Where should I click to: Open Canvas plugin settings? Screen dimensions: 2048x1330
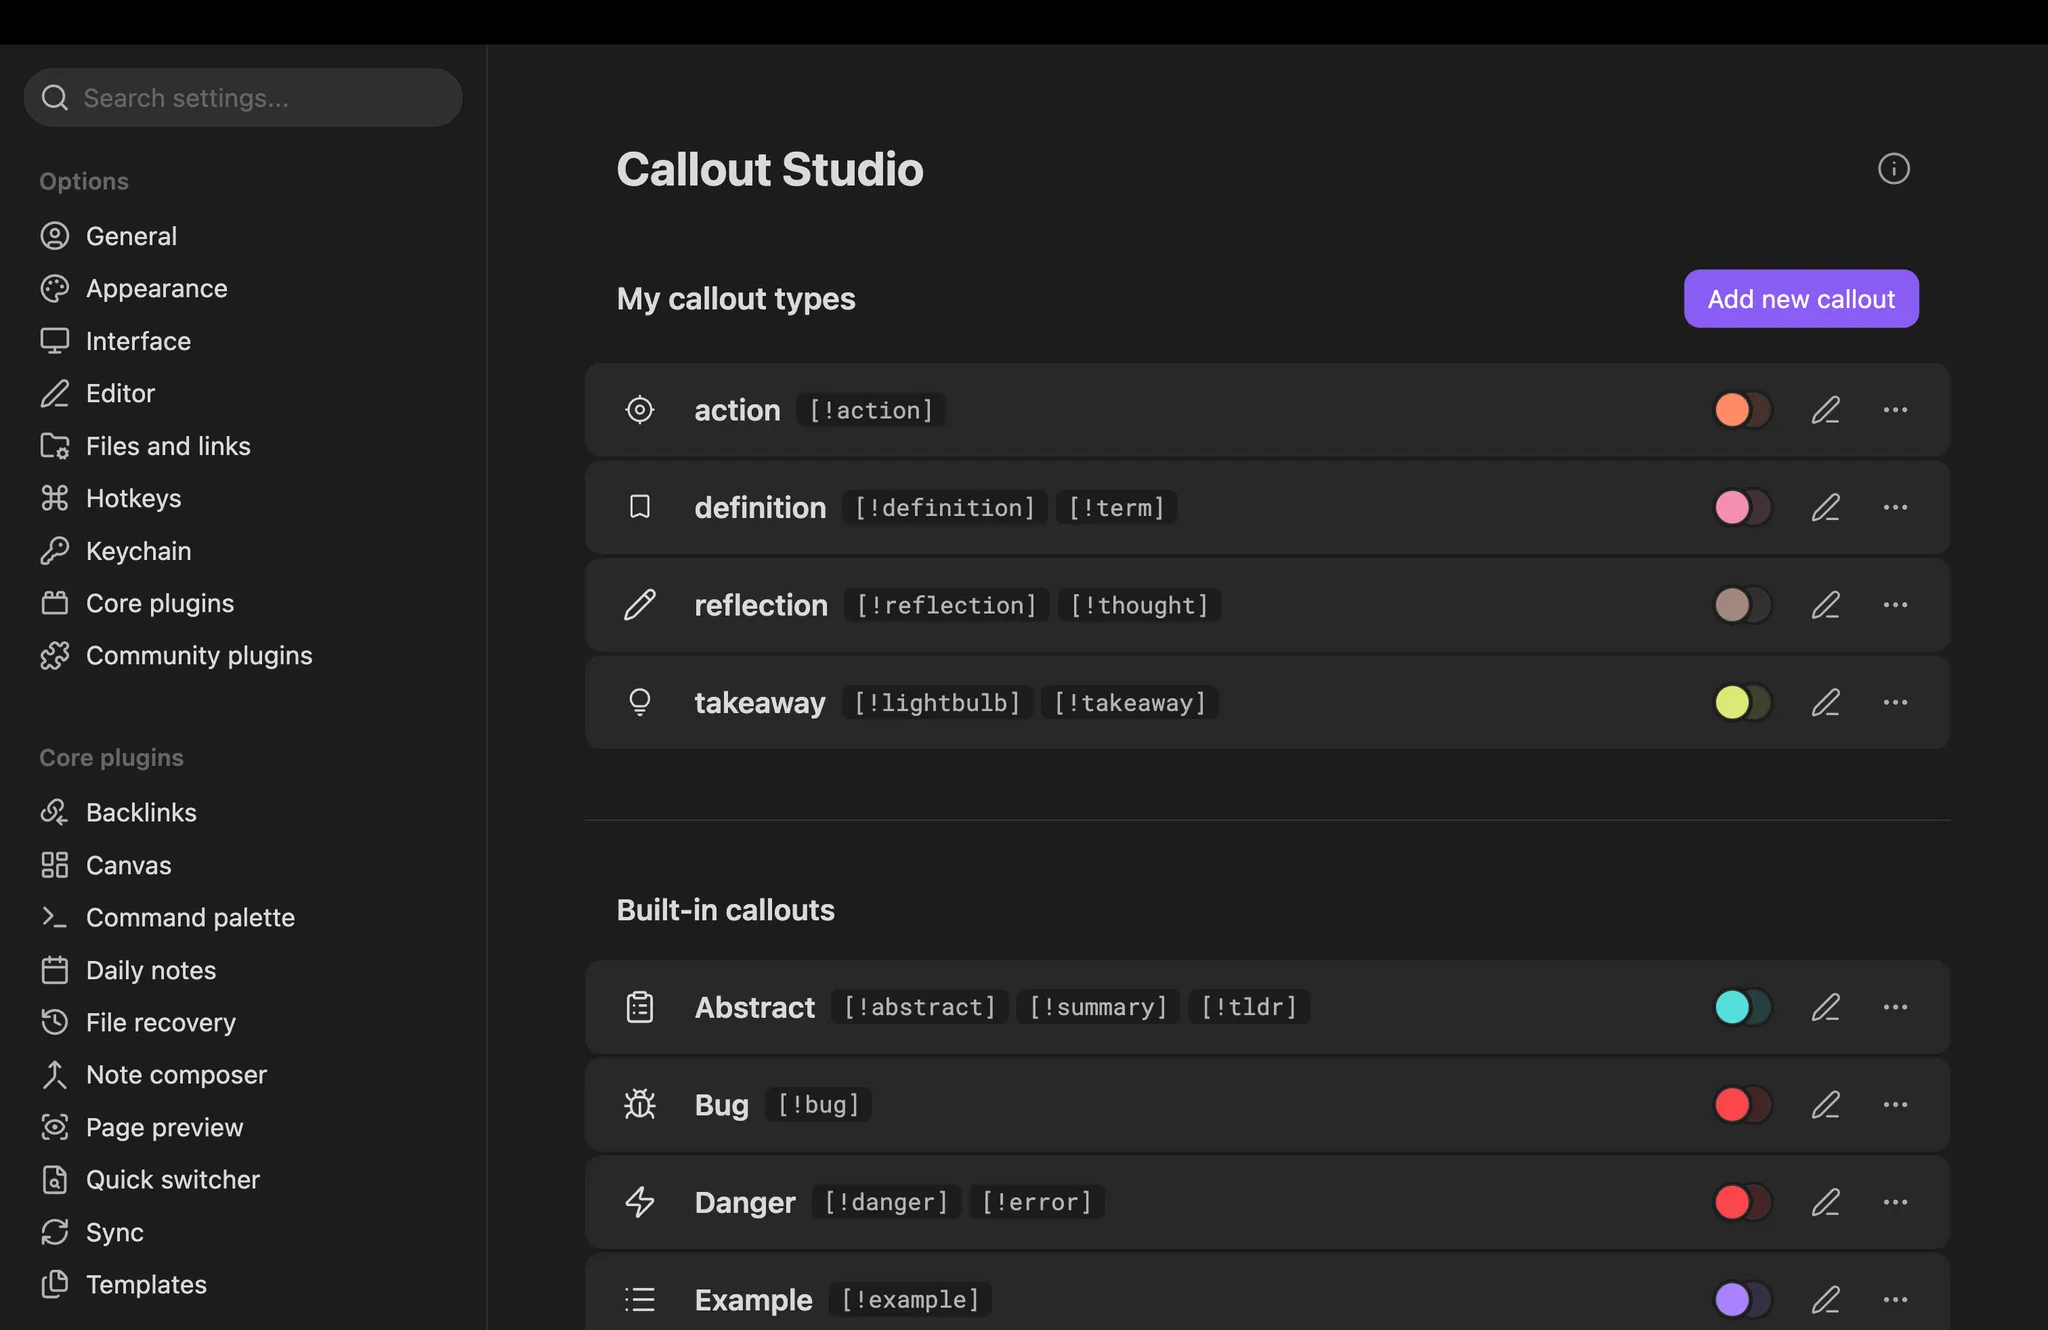coord(128,865)
